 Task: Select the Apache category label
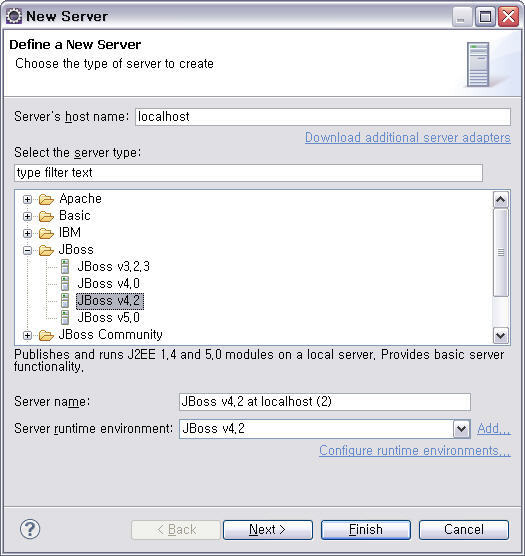coord(80,199)
